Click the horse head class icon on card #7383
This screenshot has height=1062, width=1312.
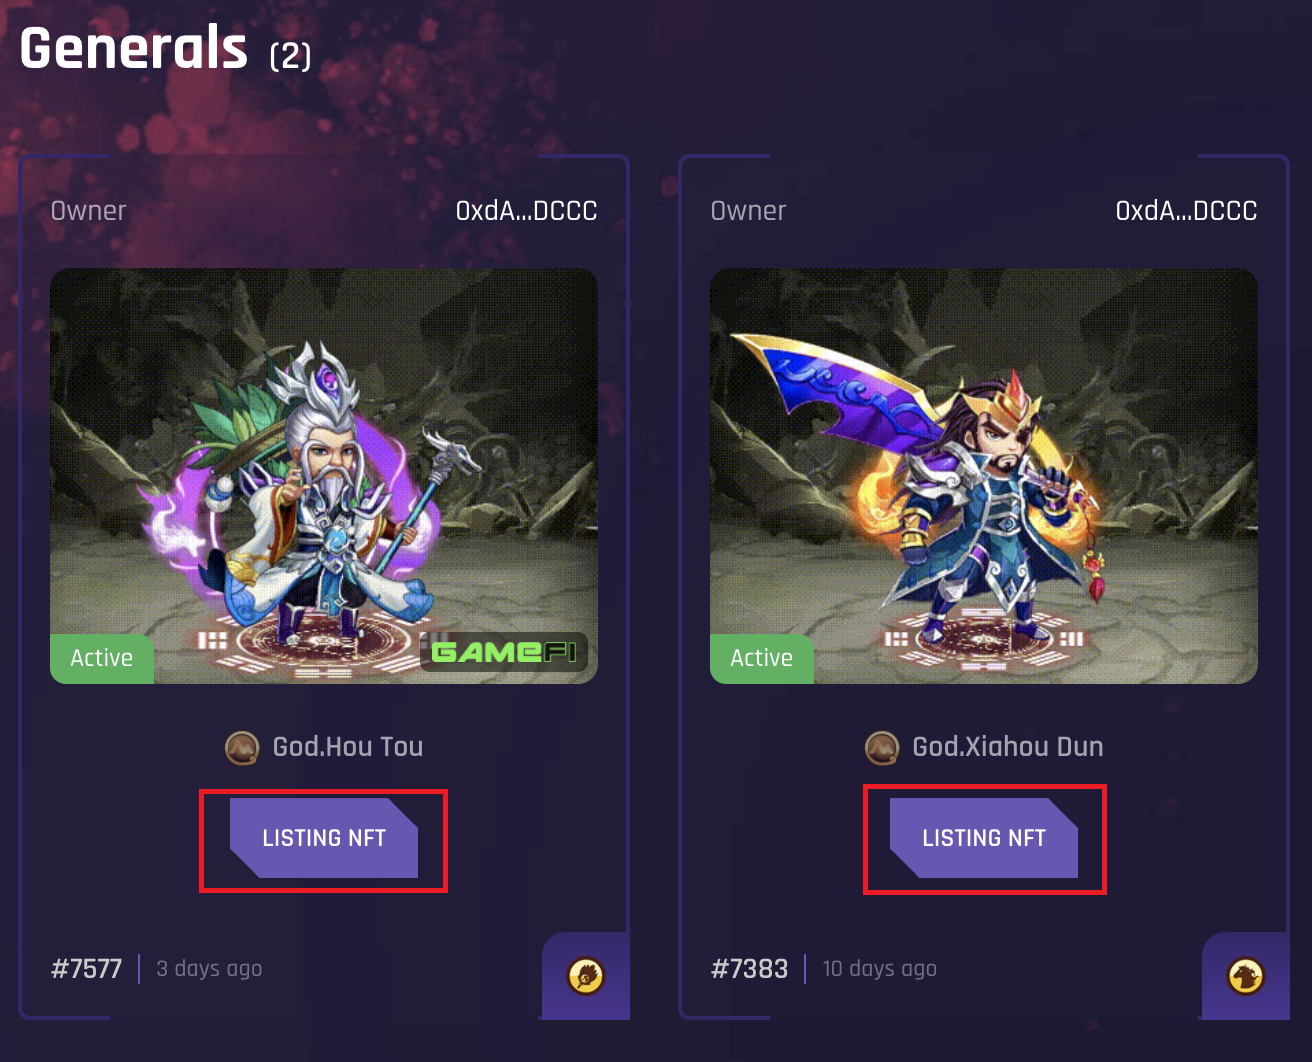pos(1246,975)
